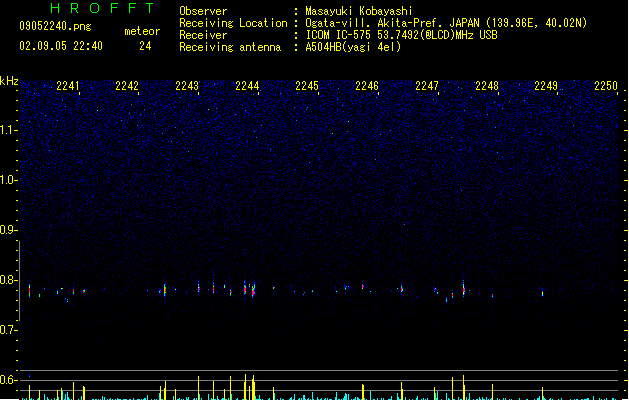Click observer name Masayuki Kobayashi
Viewport: 629px width, 400px height.
[x=359, y=11]
